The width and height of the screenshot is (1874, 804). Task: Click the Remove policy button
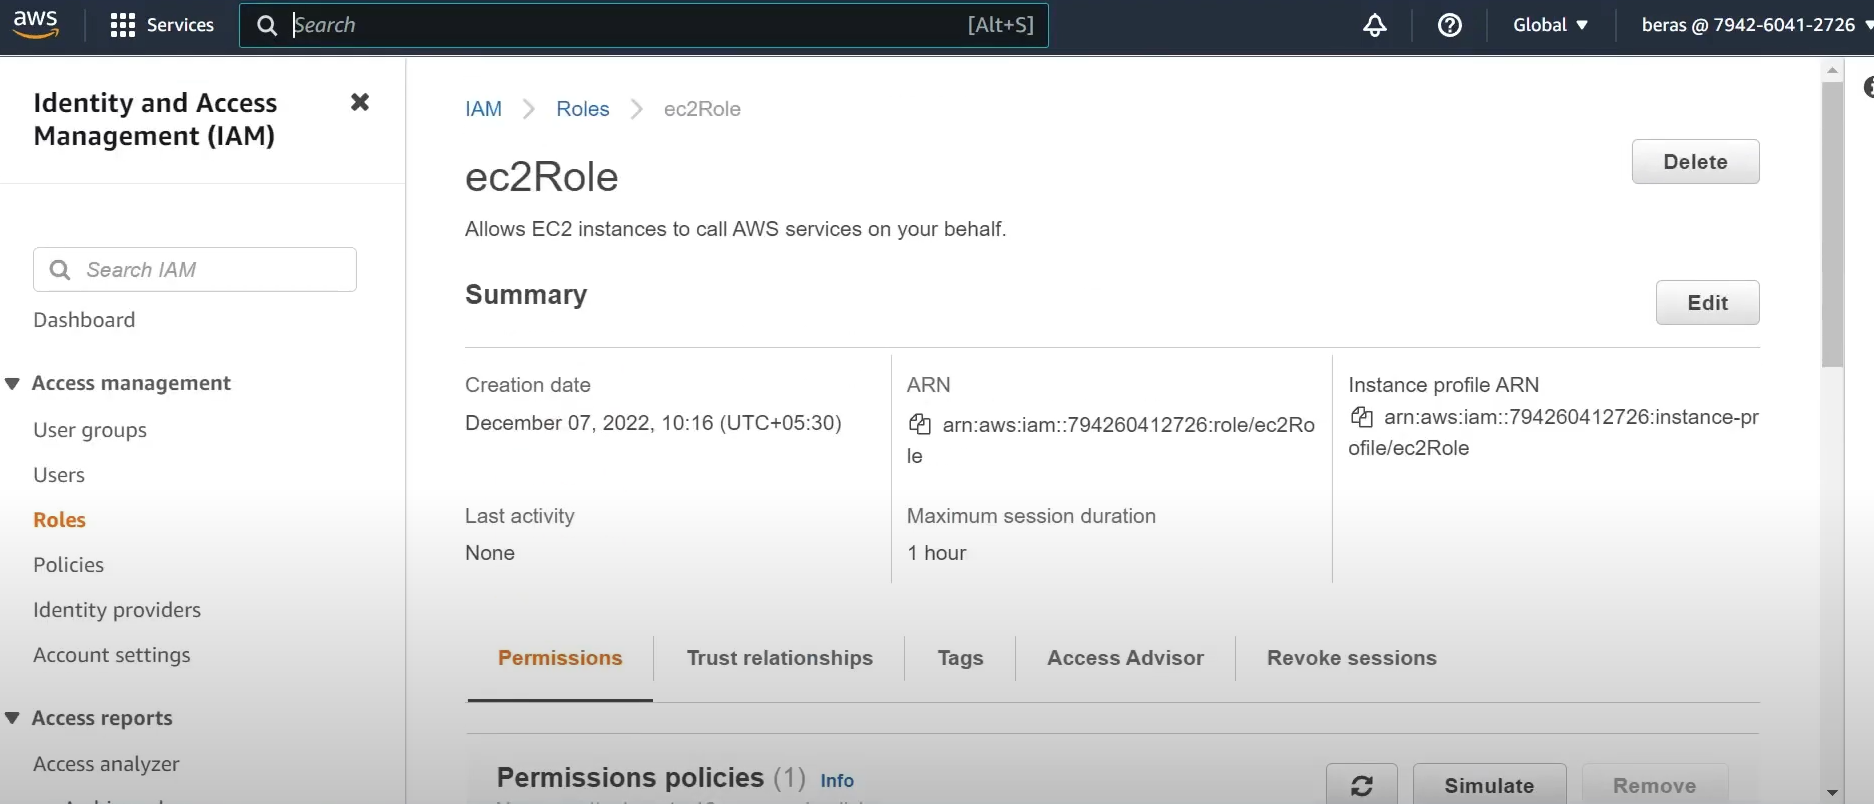pos(1654,785)
